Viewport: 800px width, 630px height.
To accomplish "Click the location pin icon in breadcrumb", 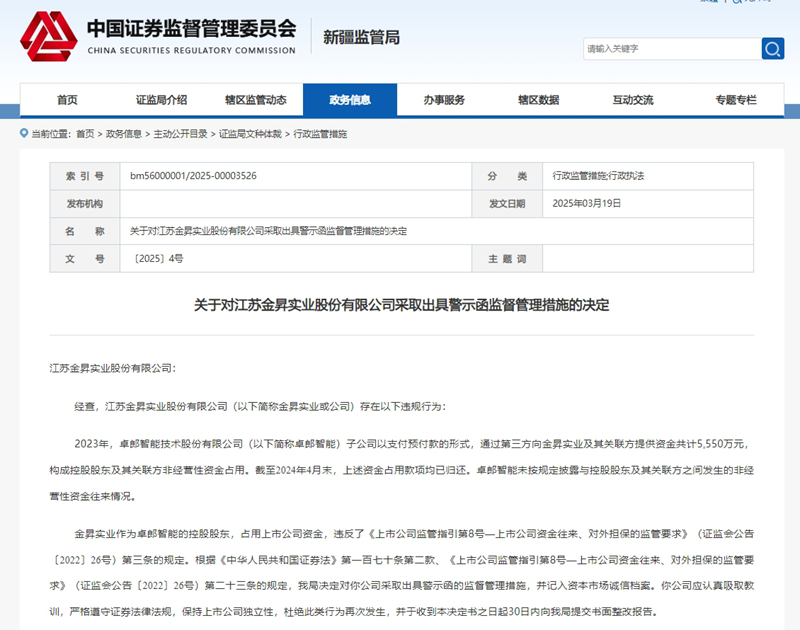I will pyautogui.click(x=23, y=133).
